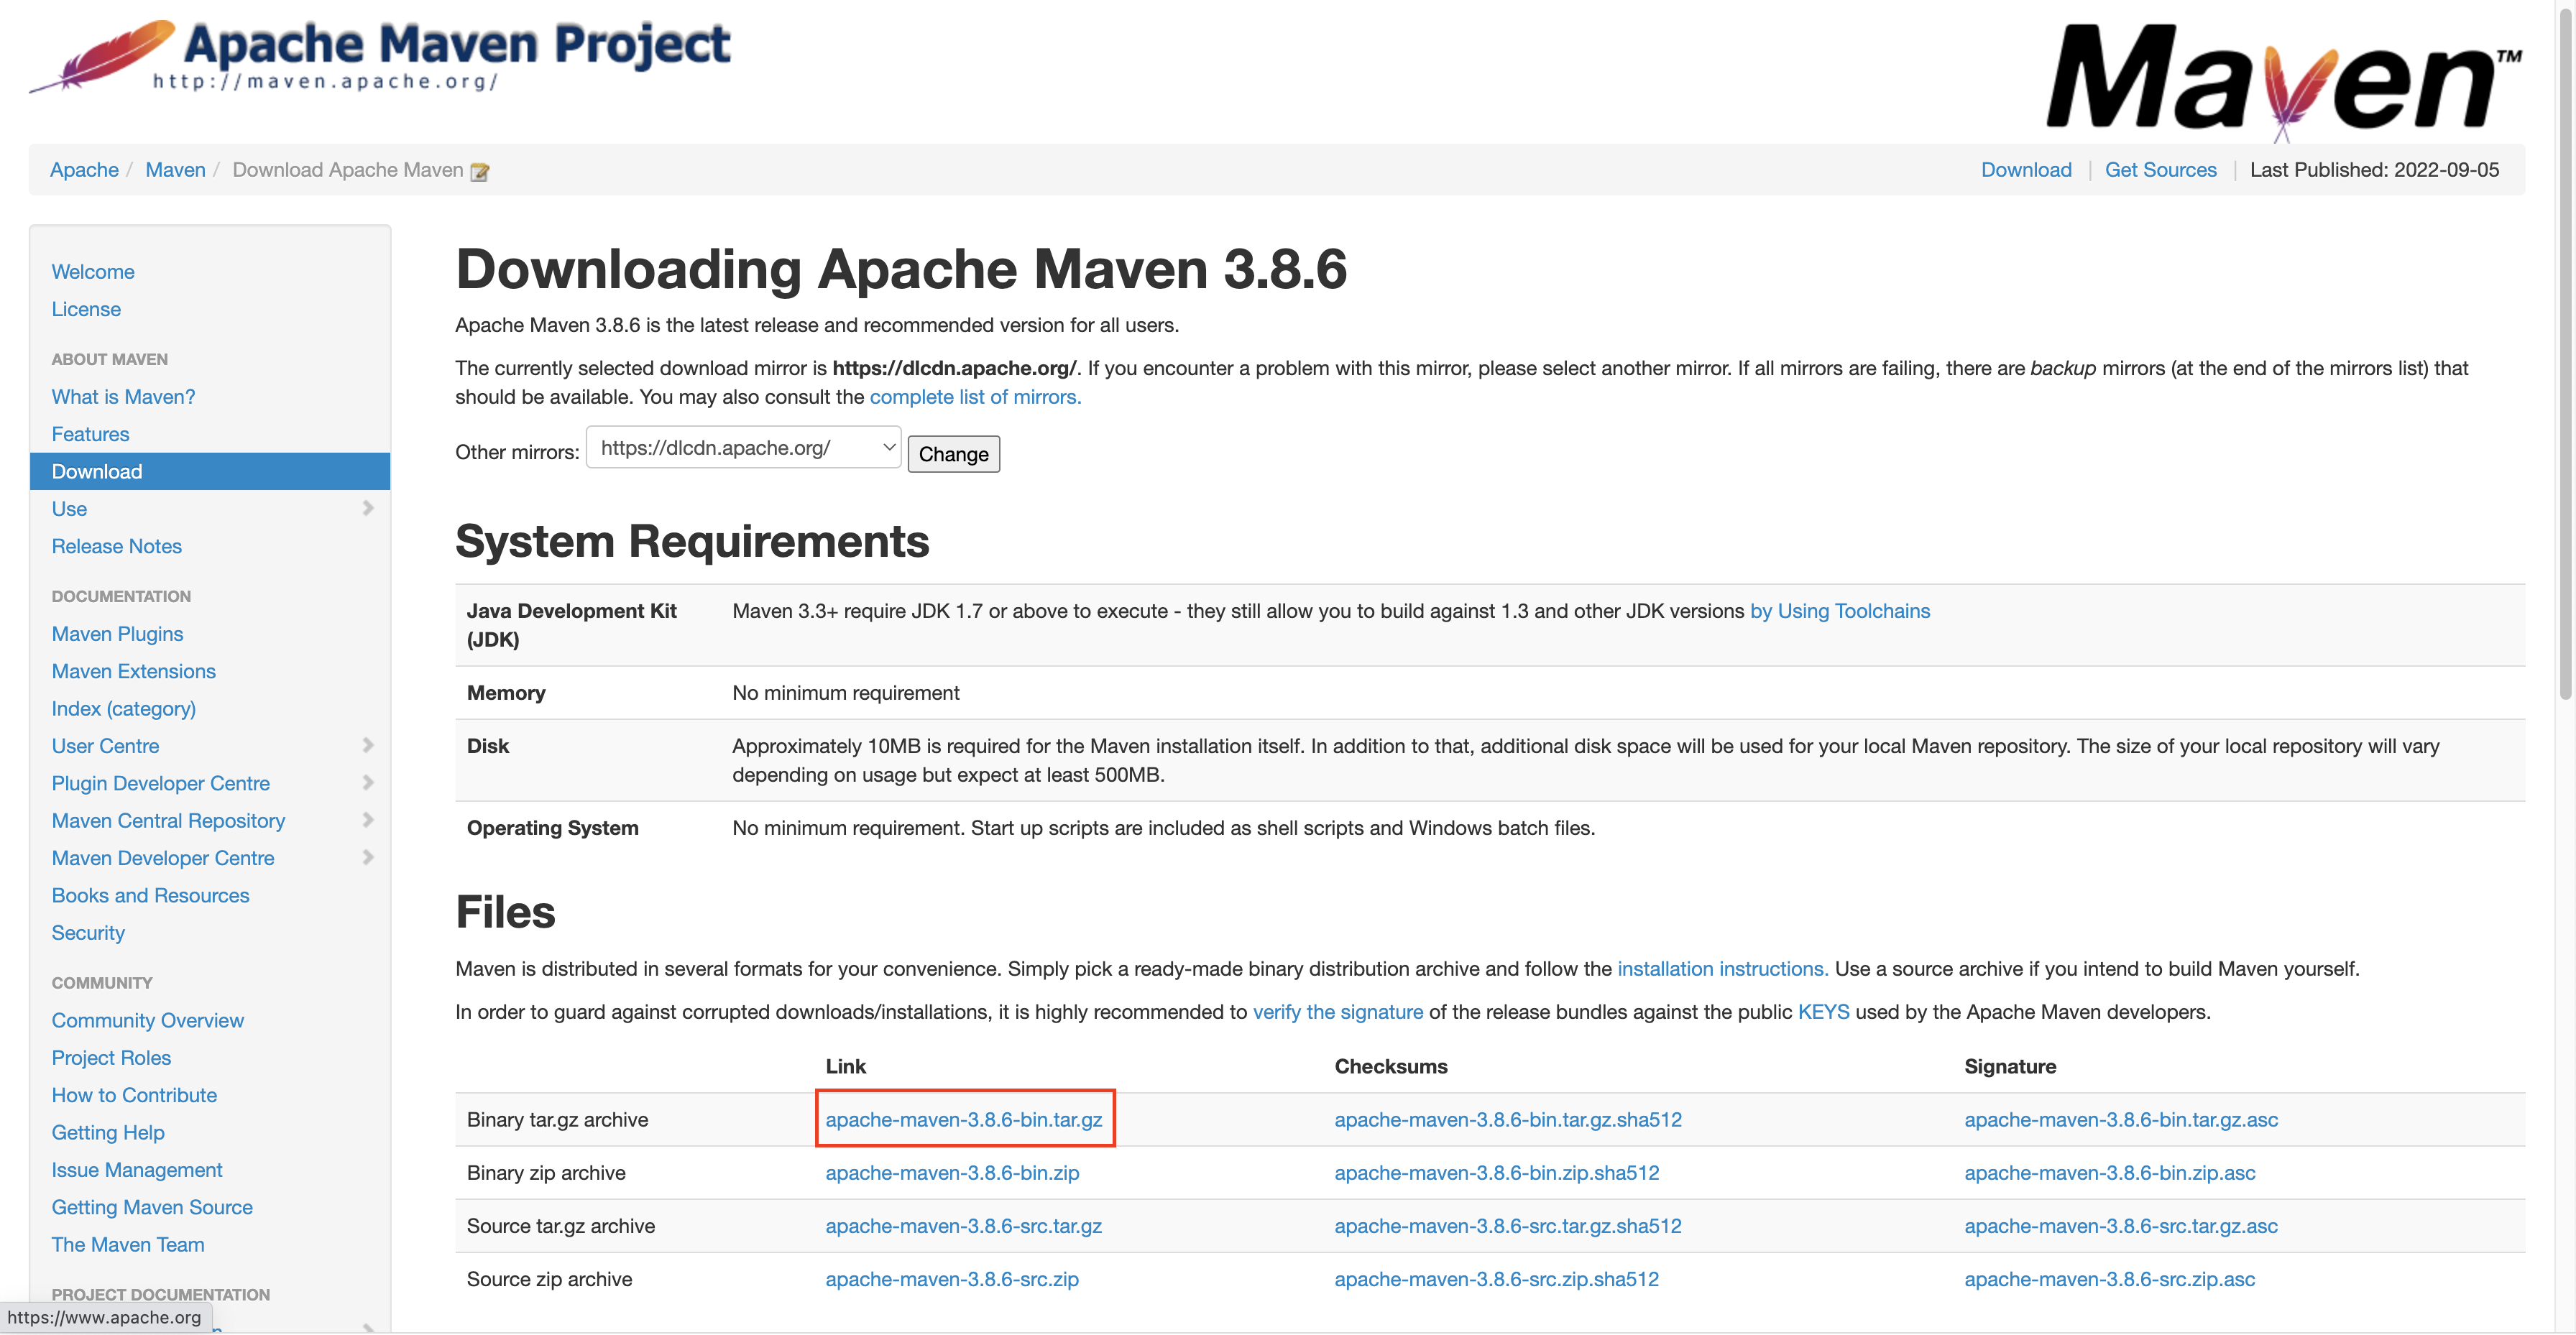Expand Plugin Developer Centre chevron
2576x1335 pixels.
coord(367,782)
